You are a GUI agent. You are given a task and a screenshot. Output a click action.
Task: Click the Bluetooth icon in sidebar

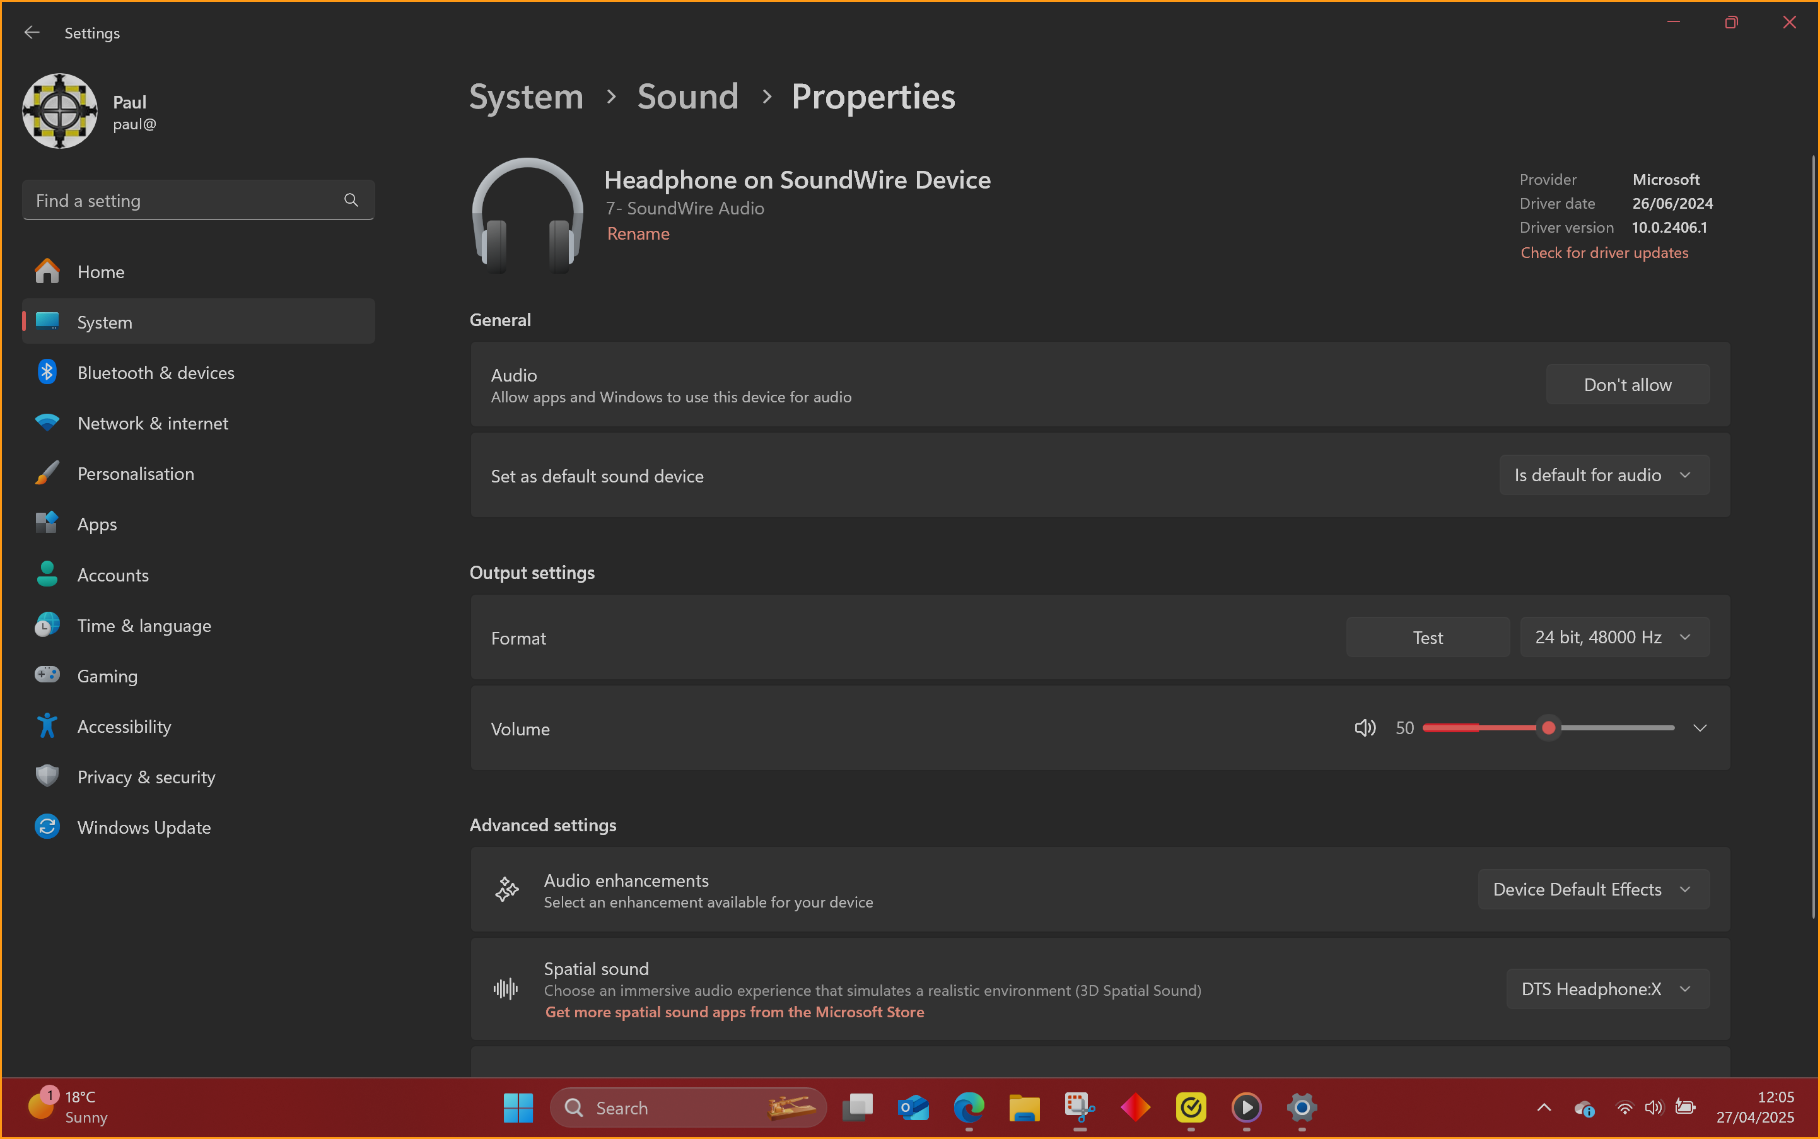coord(47,372)
